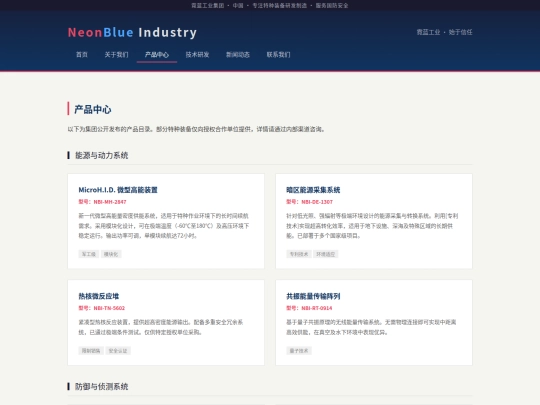540x405 pixels.
Task: Click the NeonBlue Industry logo
Action: tap(132, 32)
